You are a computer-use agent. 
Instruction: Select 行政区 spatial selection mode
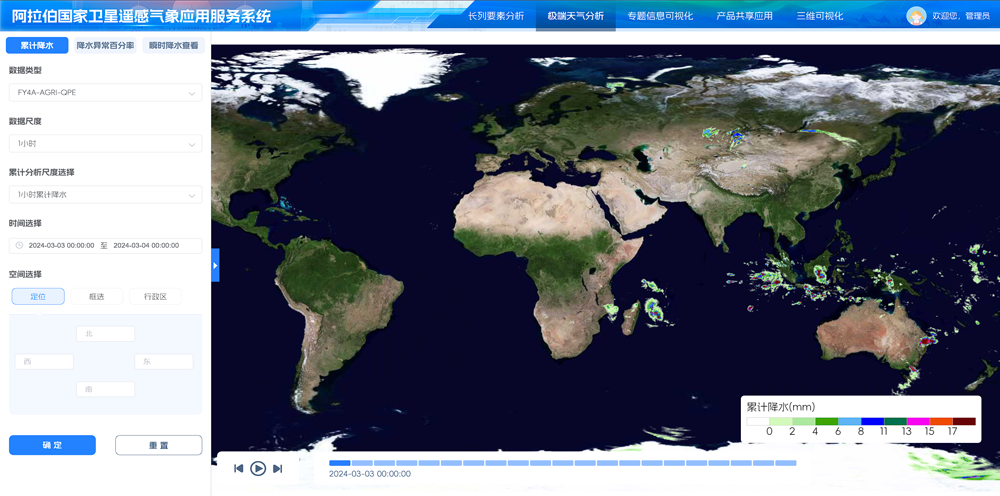(155, 296)
